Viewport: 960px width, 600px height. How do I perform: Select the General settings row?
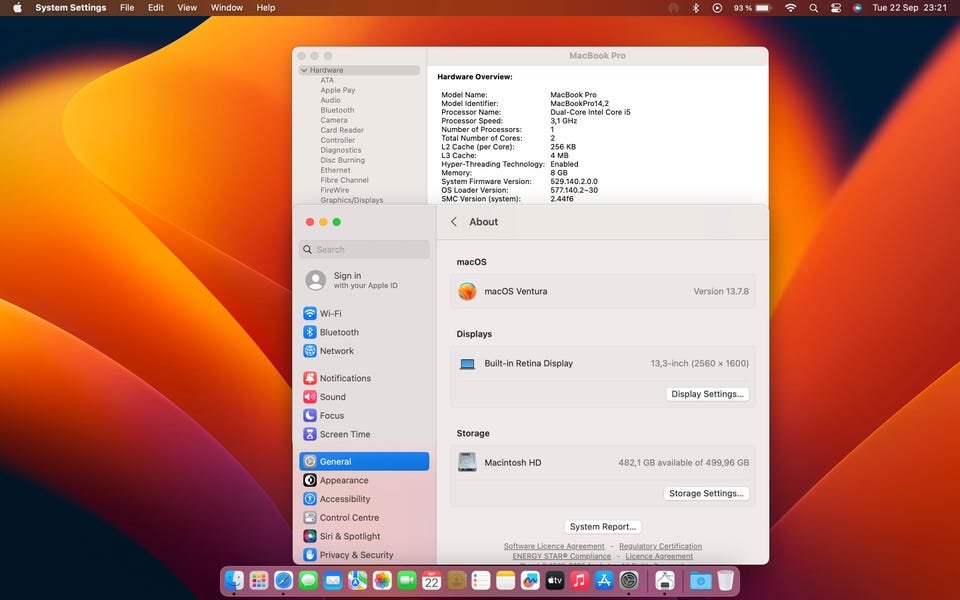pos(364,462)
